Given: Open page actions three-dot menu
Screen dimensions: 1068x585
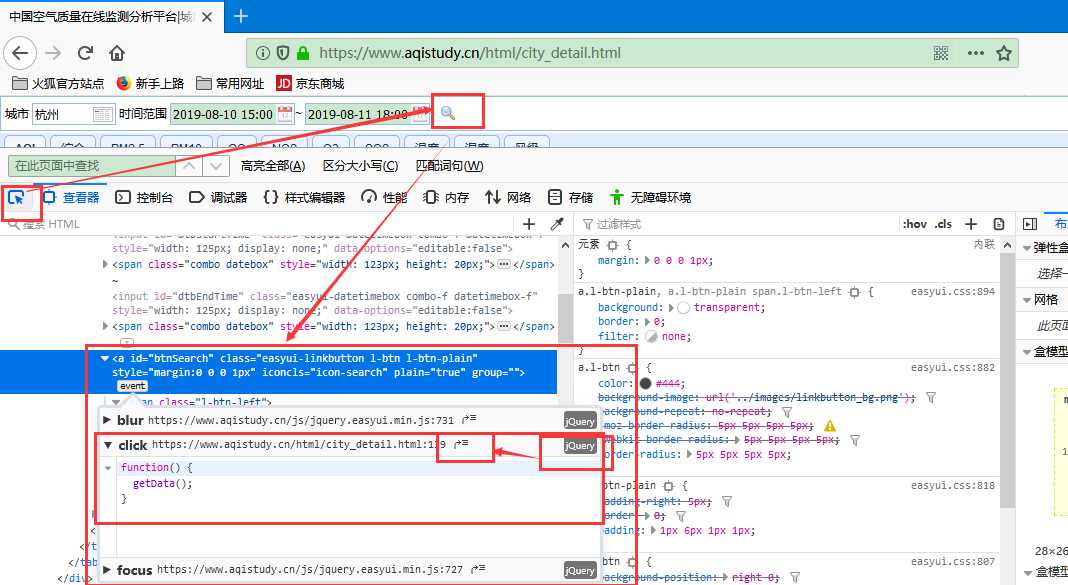Looking at the screenshot, I should [x=975, y=53].
